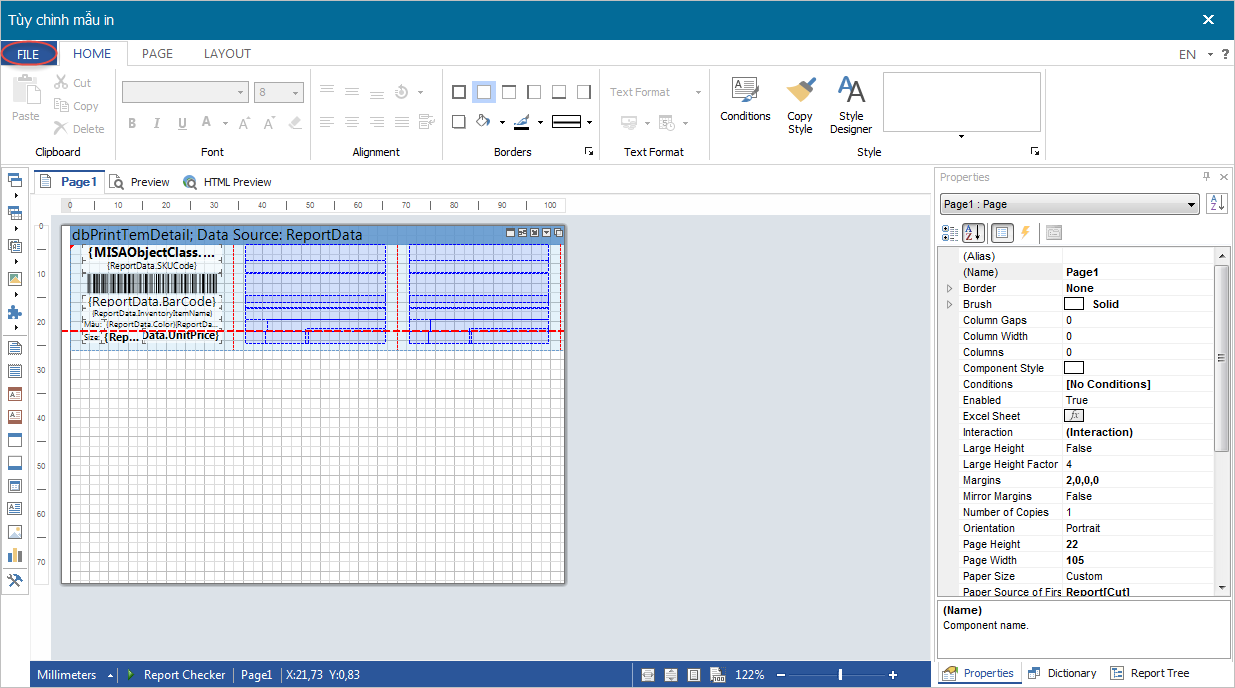This screenshot has width=1235, height=688.
Task: Open the HTML Preview tab
Action: pos(228,182)
